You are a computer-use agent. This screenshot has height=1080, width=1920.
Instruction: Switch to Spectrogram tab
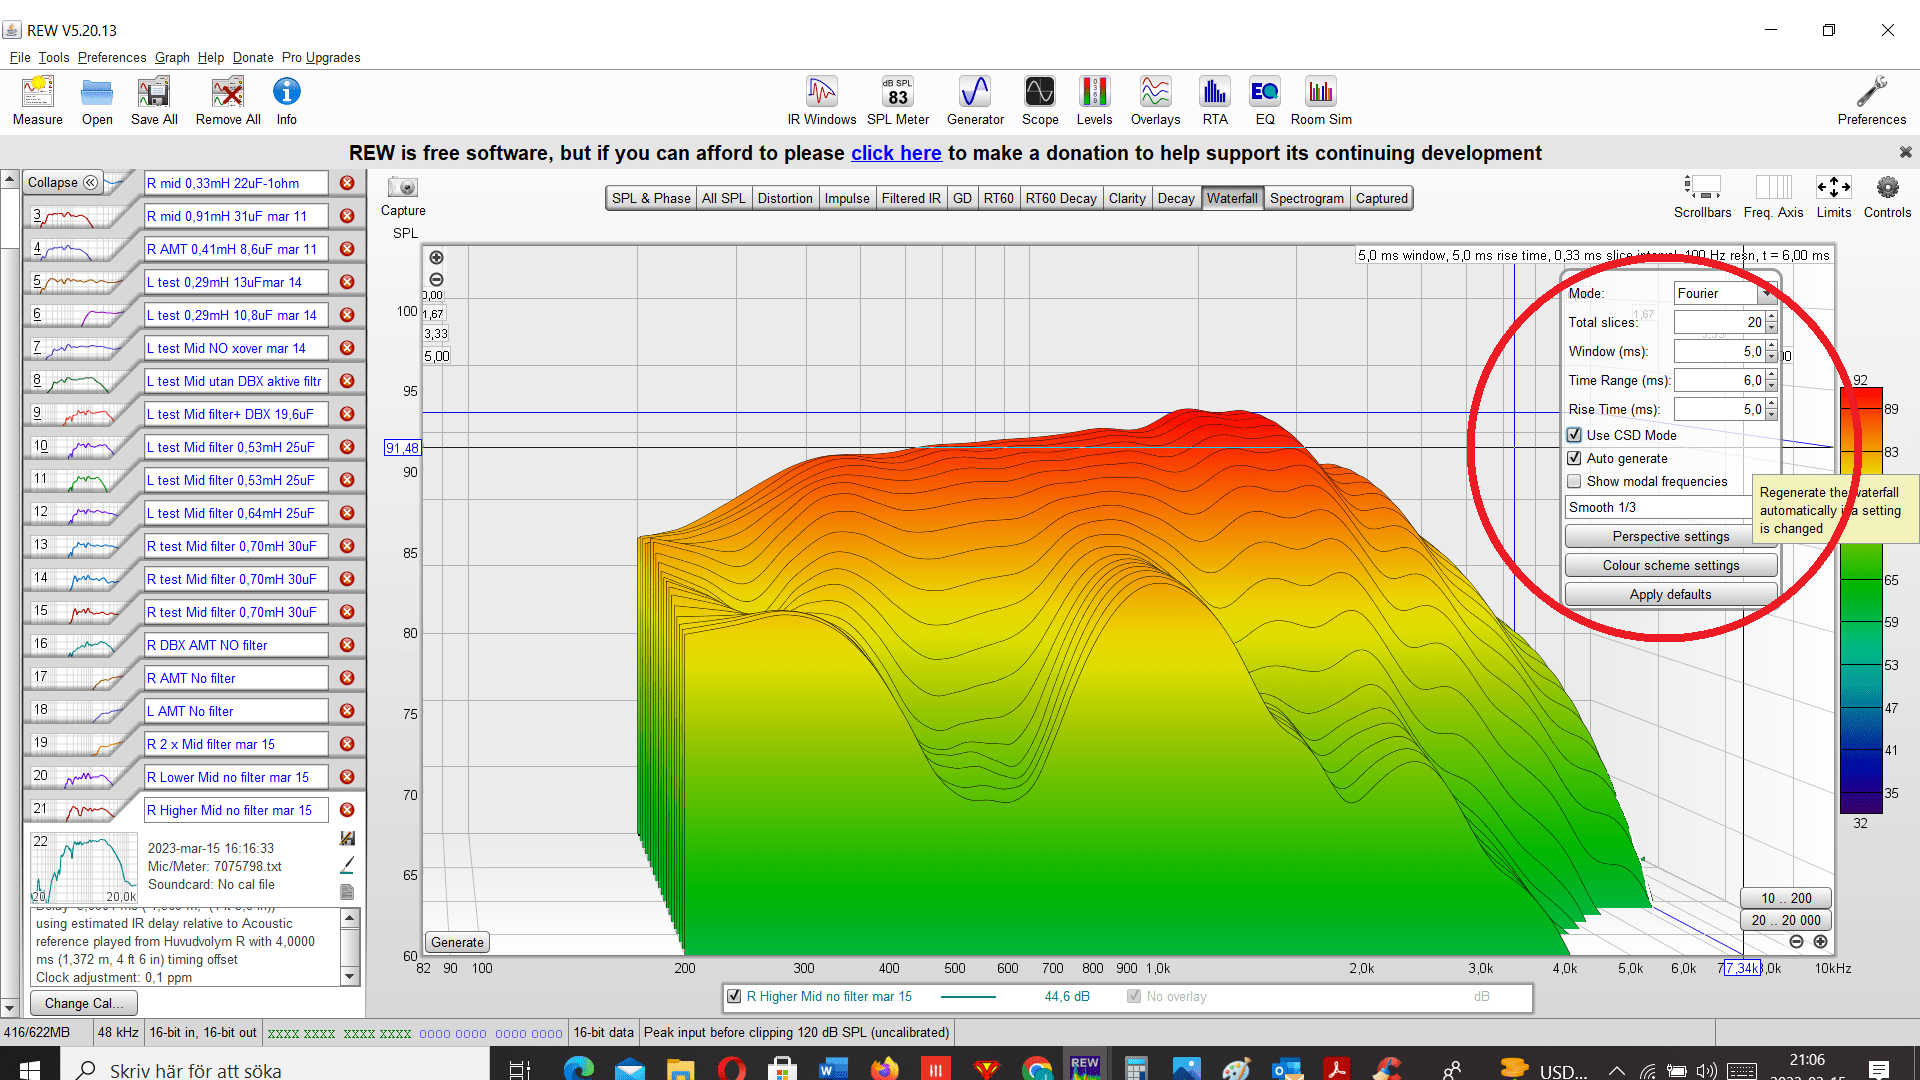click(1306, 198)
